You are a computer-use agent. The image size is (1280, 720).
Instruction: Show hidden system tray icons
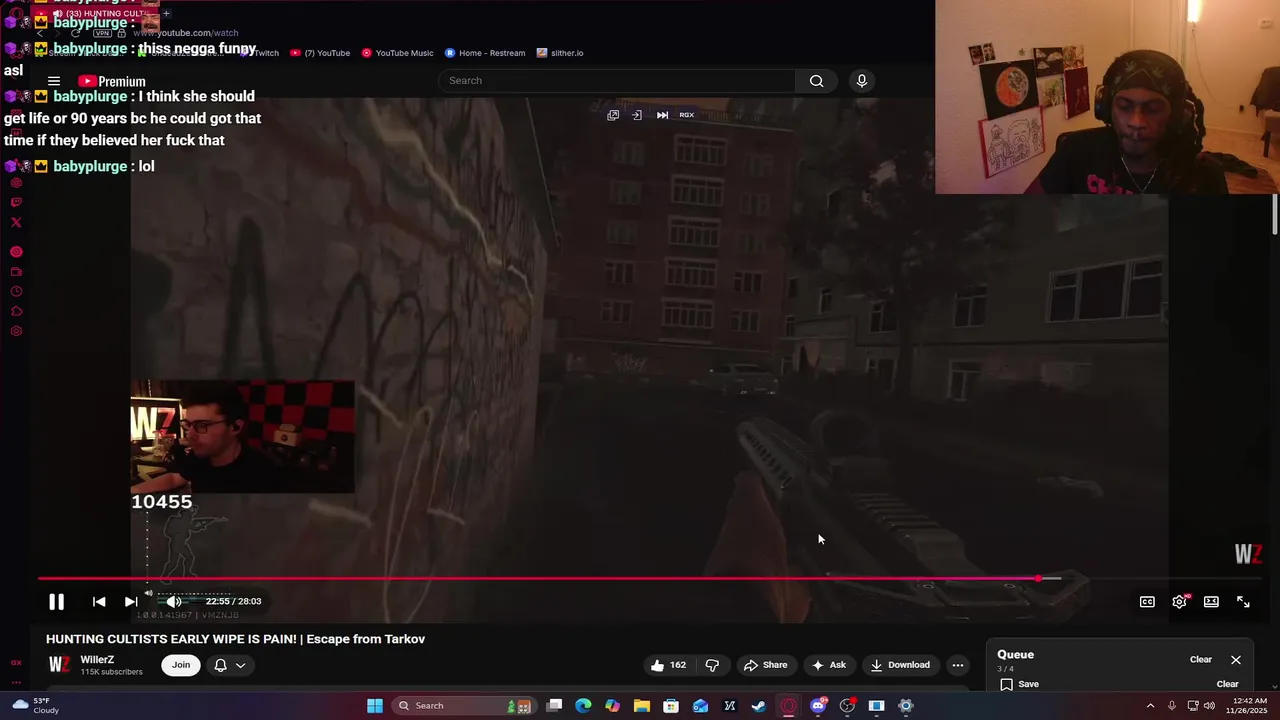tap(1150, 706)
